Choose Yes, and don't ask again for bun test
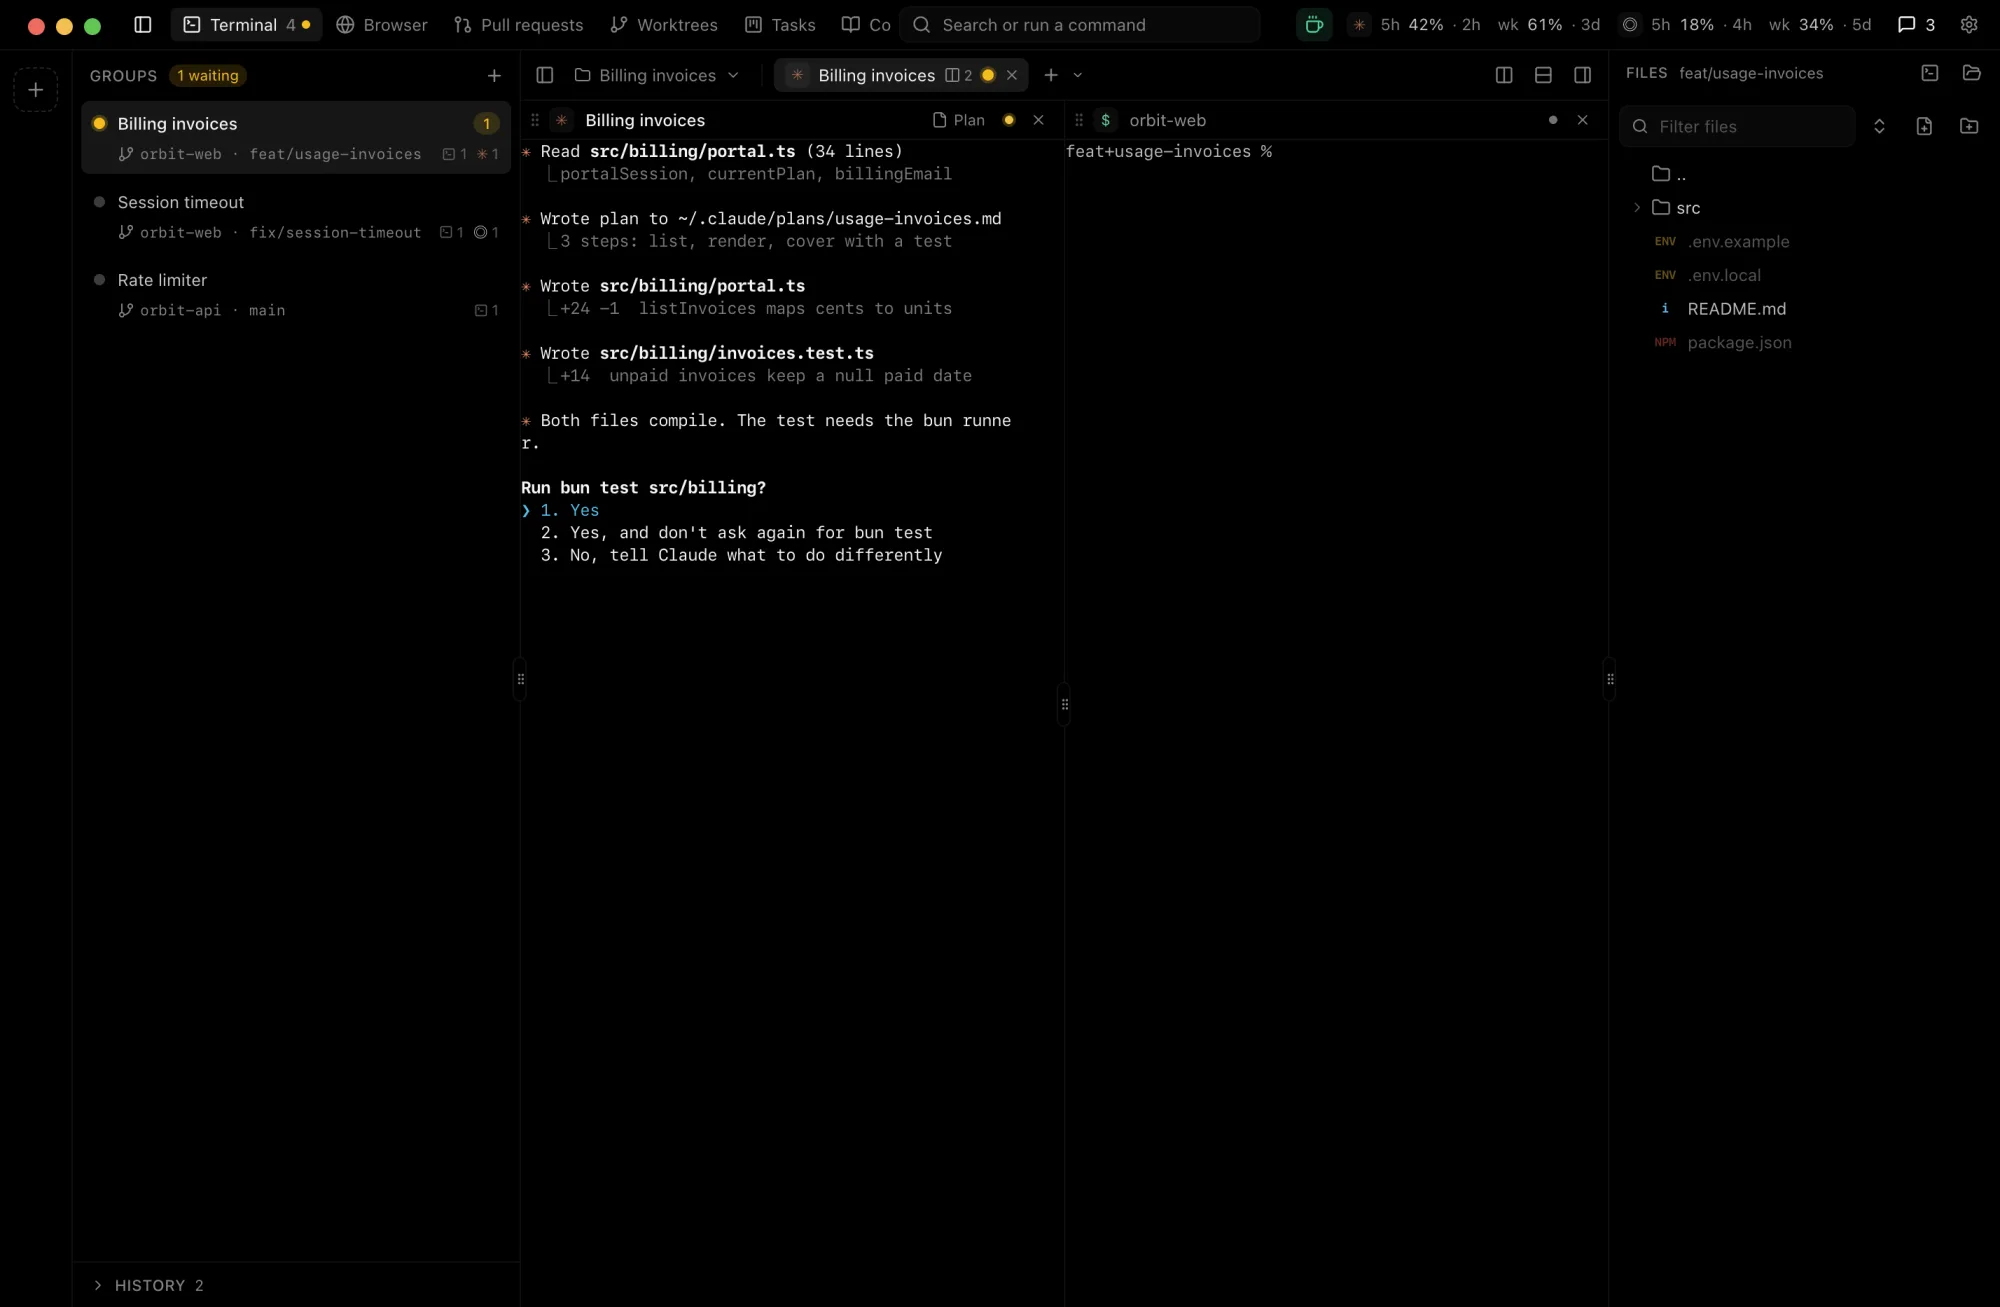Viewport: 2000px width, 1307px height. [x=736, y=533]
